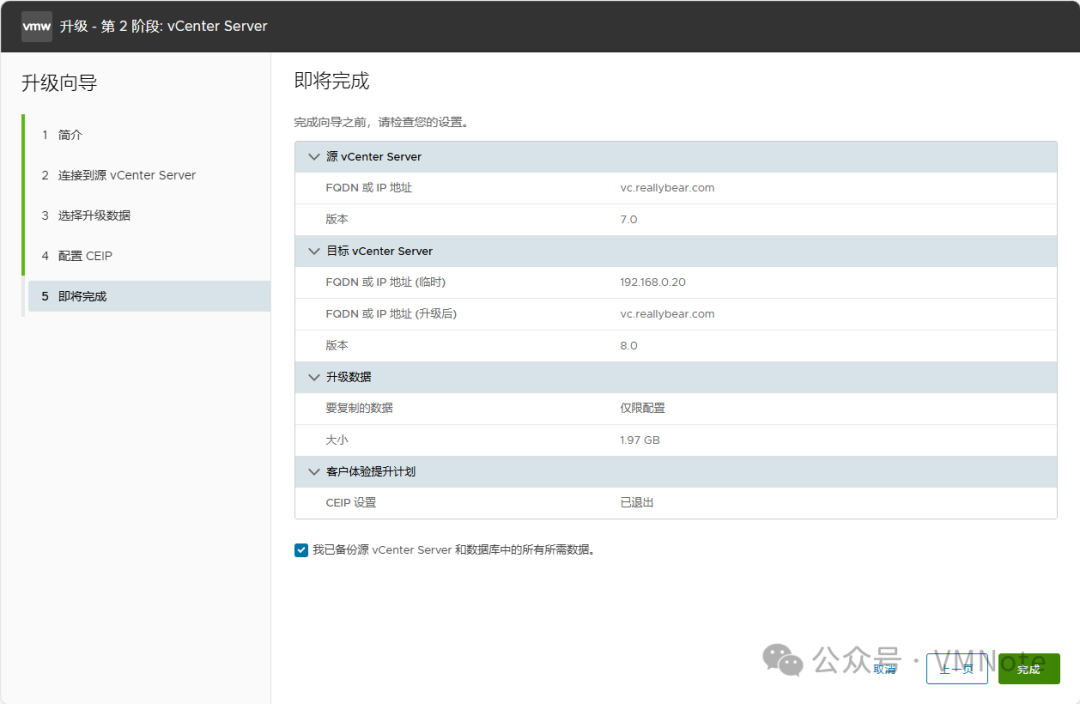Select CEIP setting value 已退出
This screenshot has height=704, width=1080.
(x=636, y=503)
